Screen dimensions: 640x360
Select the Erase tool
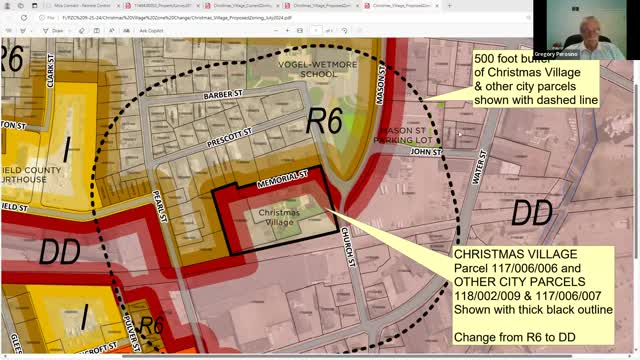pyautogui.click(x=82, y=31)
